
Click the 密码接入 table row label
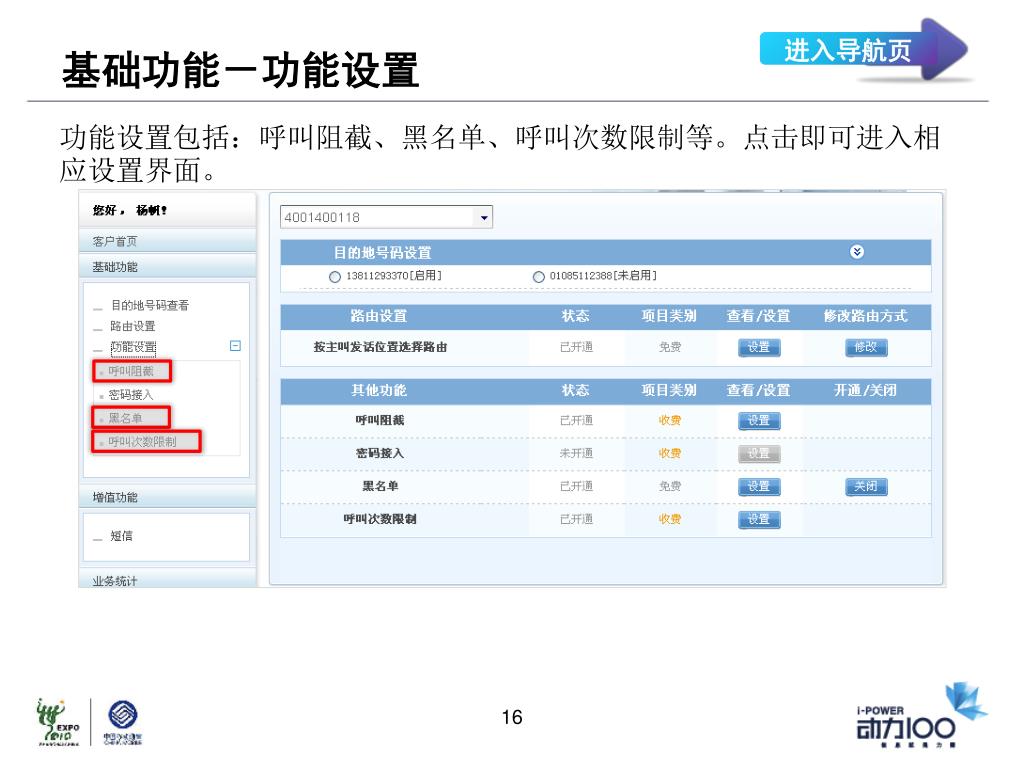tap(380, 453)
